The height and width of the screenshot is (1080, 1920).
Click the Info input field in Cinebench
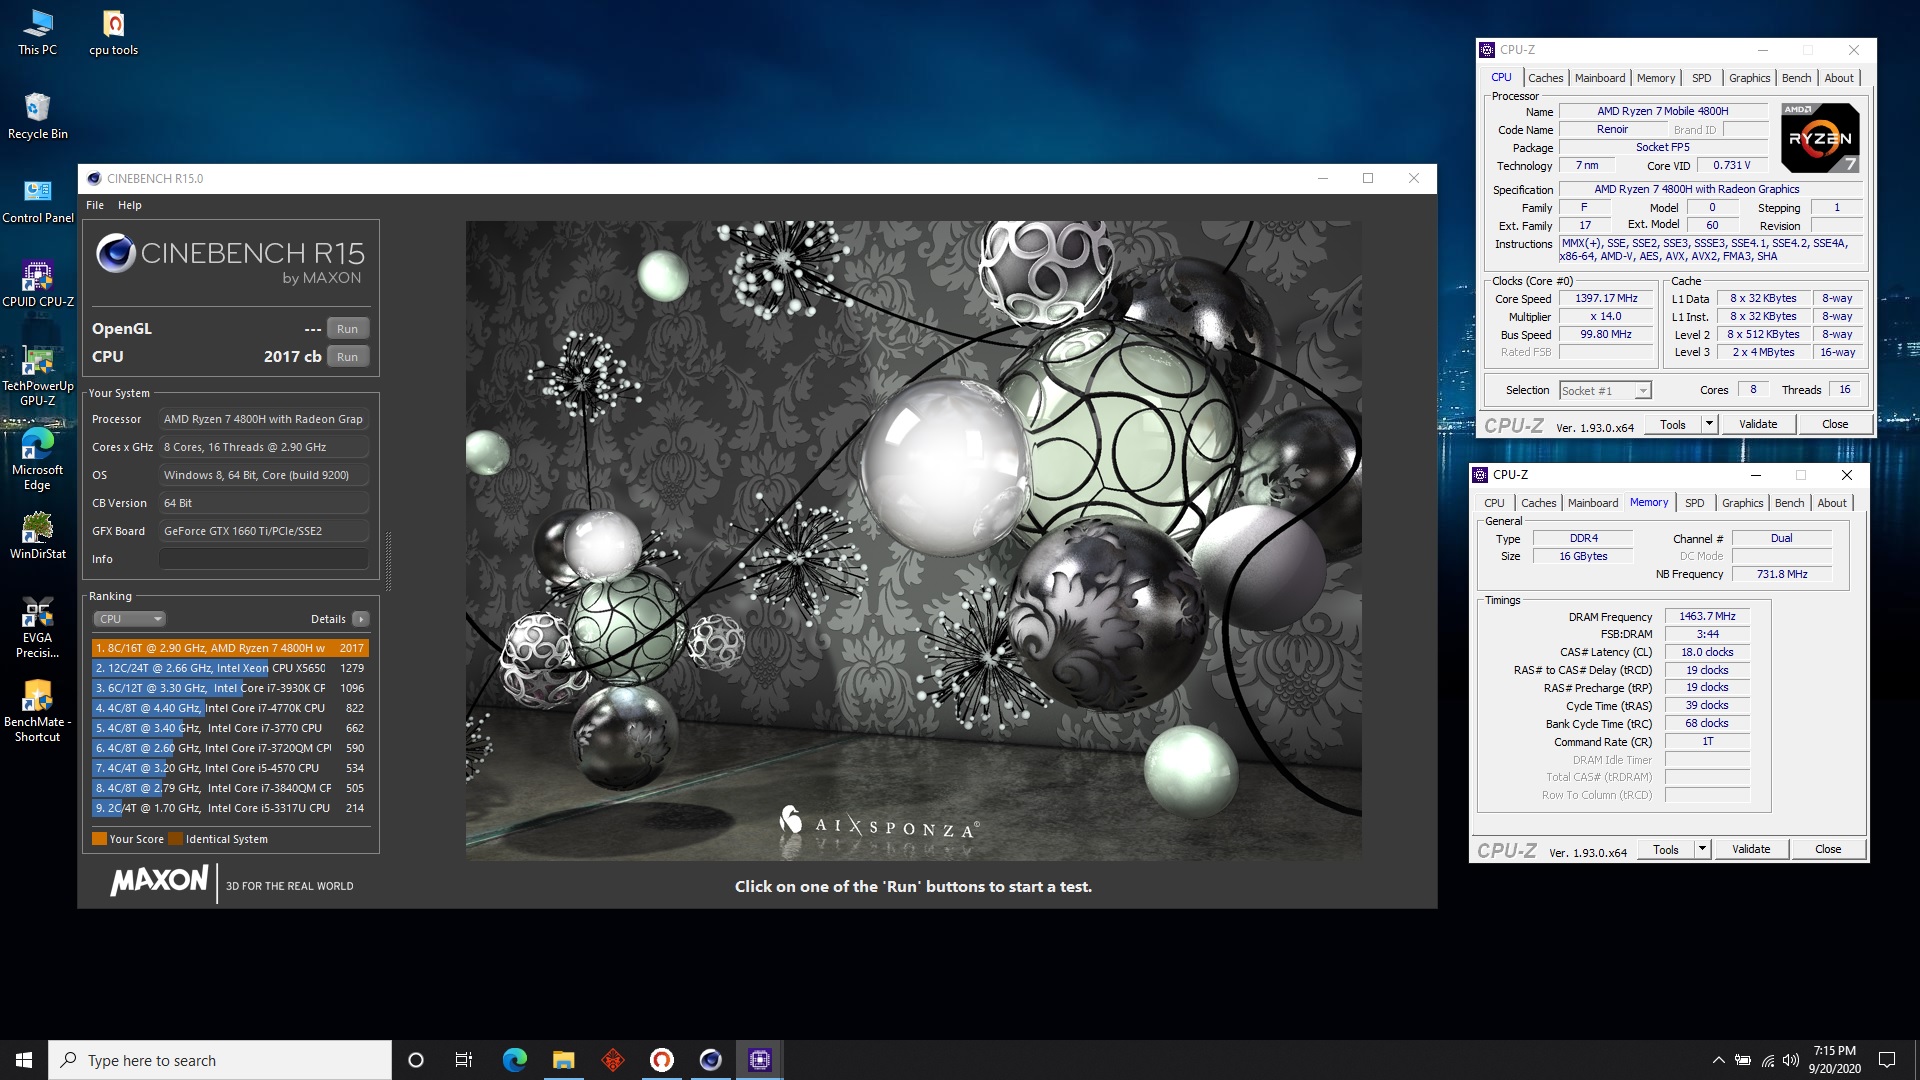tap(263, 559)
